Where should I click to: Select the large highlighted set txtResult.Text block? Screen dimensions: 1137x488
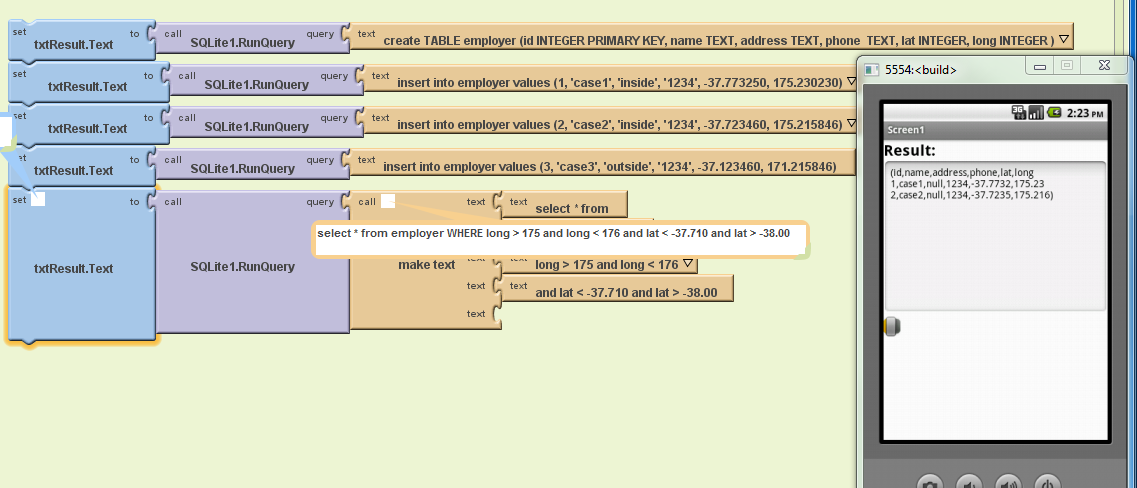tap(80, 265)
